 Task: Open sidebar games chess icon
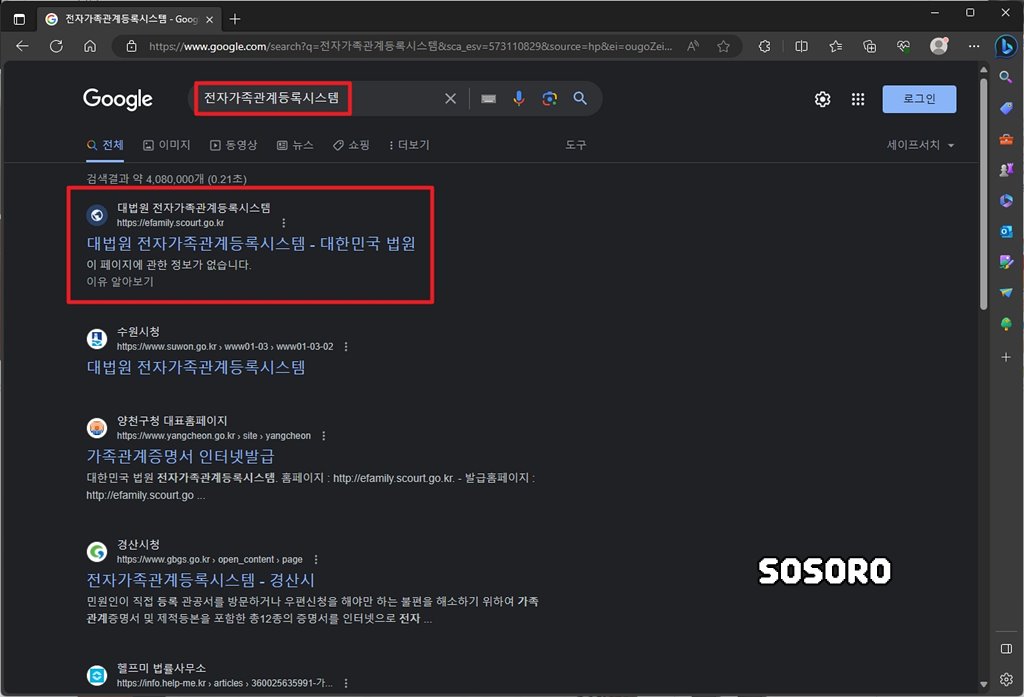[1006, 170]
